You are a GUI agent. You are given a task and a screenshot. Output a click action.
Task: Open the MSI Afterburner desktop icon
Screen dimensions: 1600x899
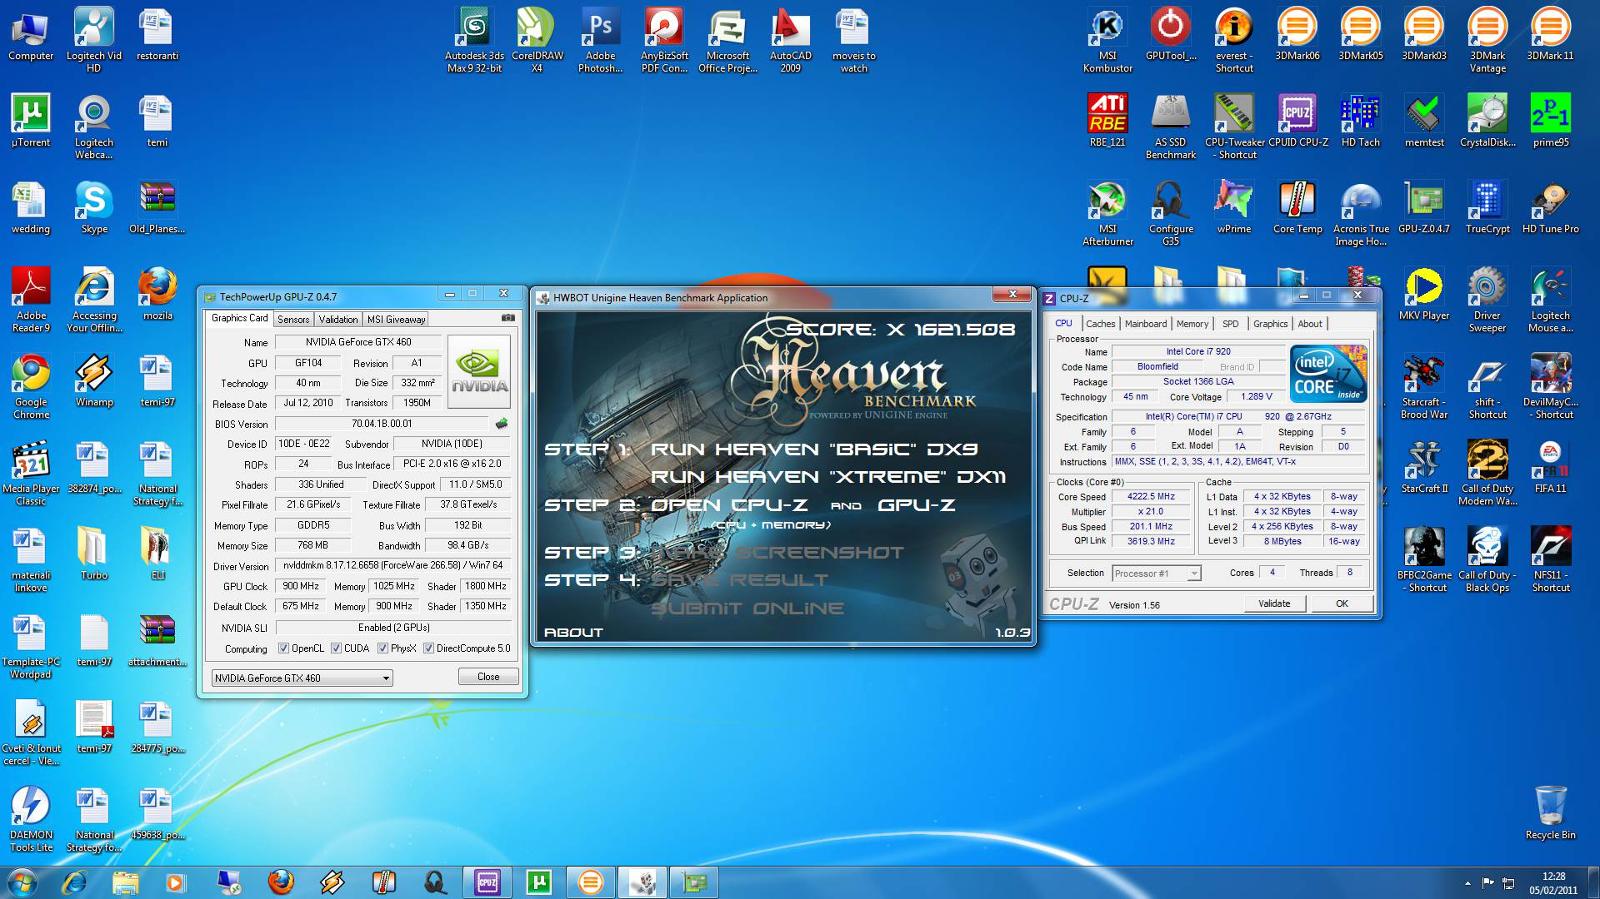pos(1107,214)
